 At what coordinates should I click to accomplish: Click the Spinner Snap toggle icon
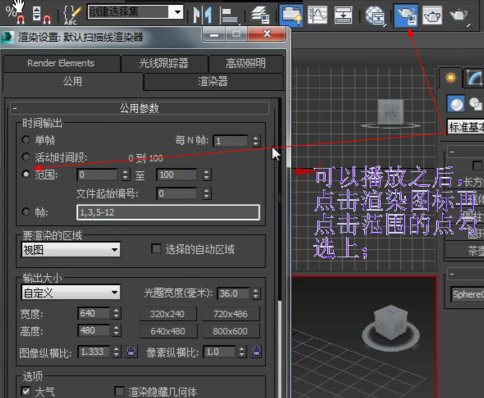(41, 15)
